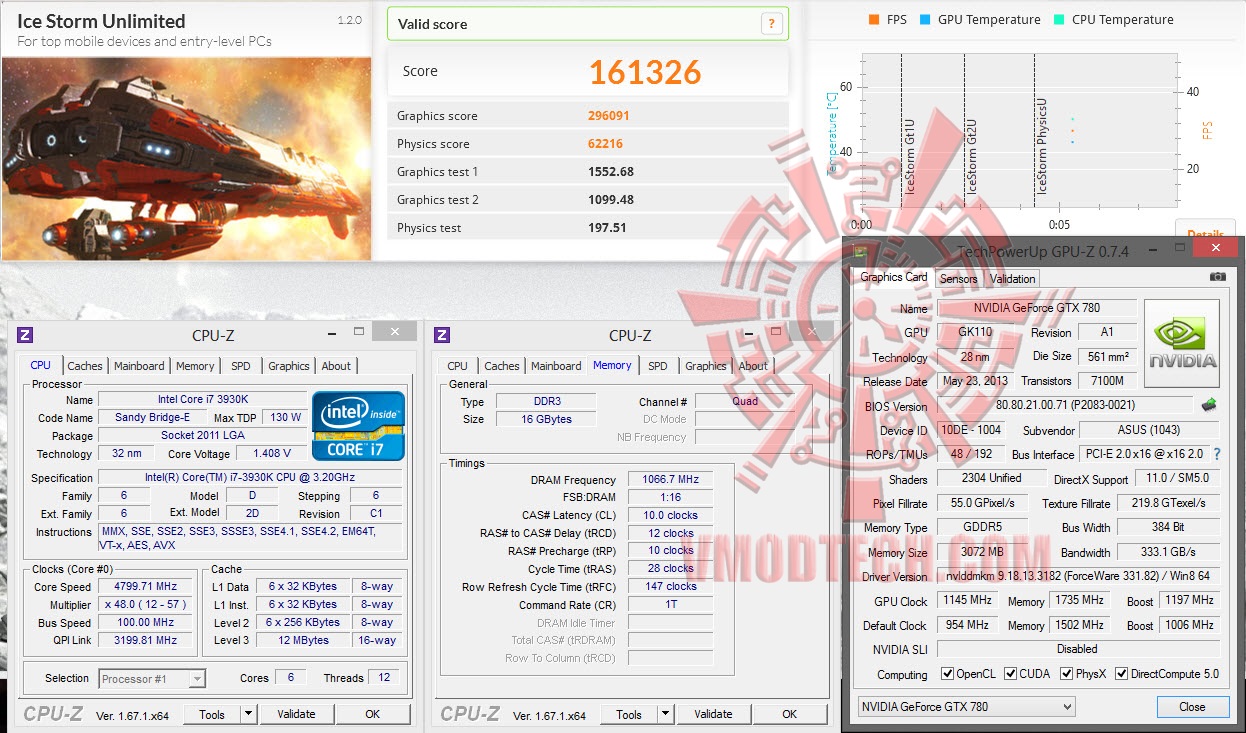1246x733 pixels.
Task: Click the IceStorm Gt1U chart marker
Action: coord(910,157)
